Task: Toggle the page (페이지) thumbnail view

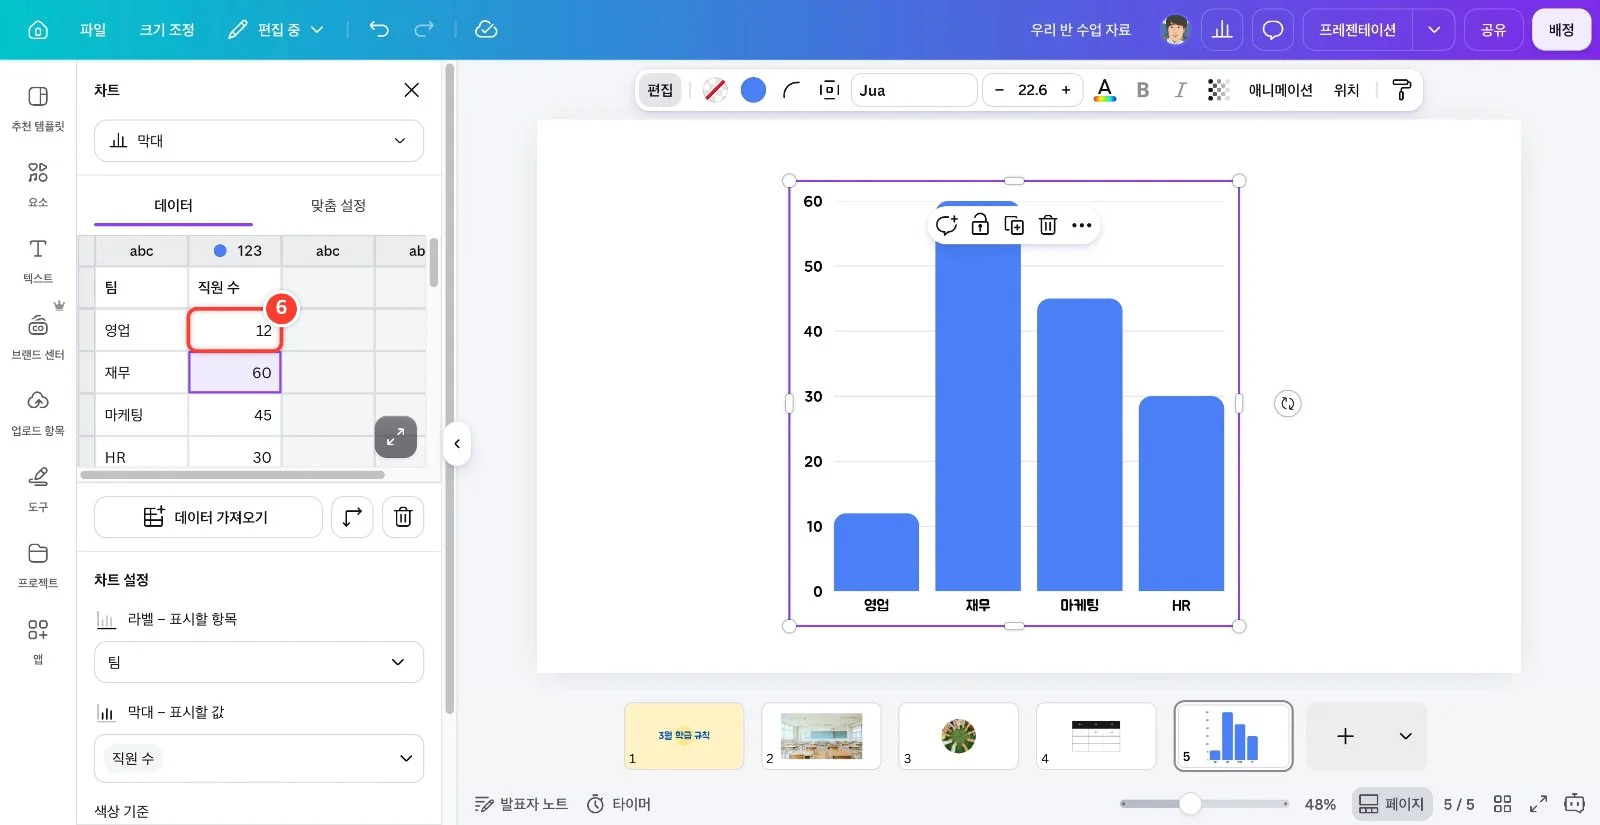Action: pos(1392,804)
